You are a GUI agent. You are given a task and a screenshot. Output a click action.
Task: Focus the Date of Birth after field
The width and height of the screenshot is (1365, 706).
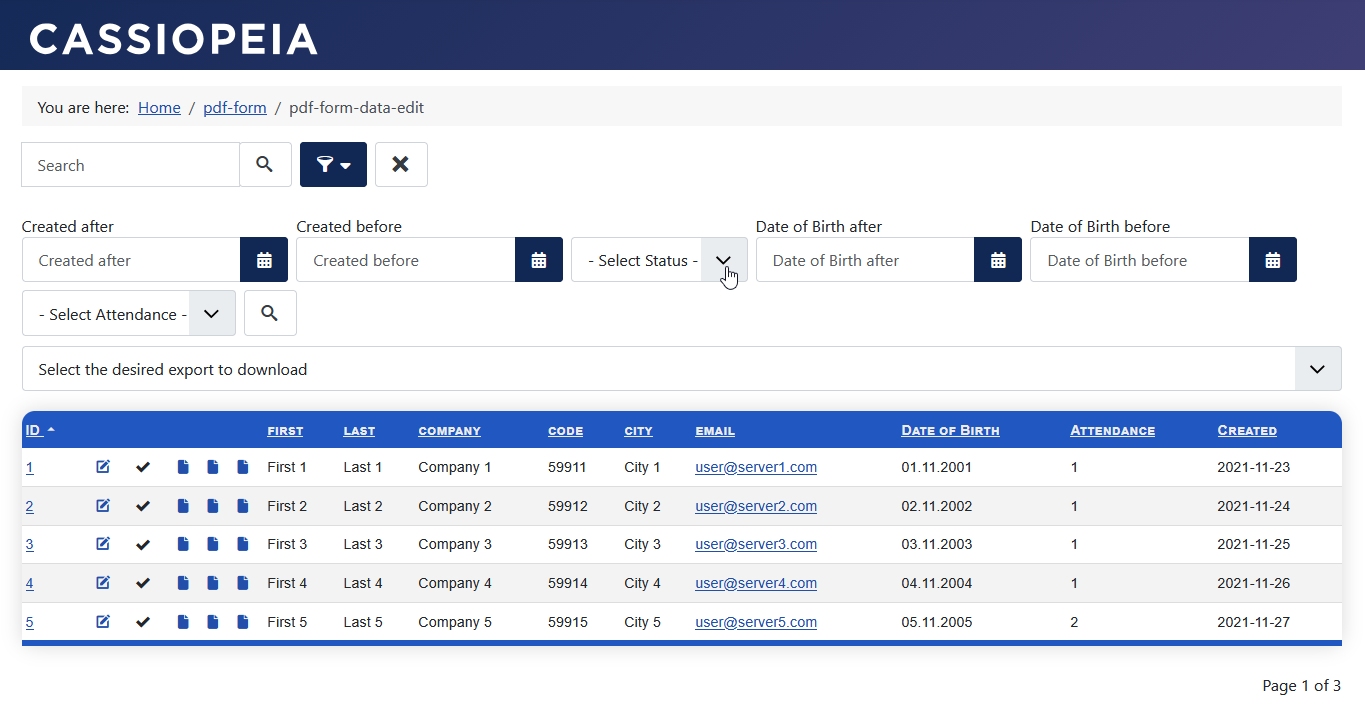point(865,260)
